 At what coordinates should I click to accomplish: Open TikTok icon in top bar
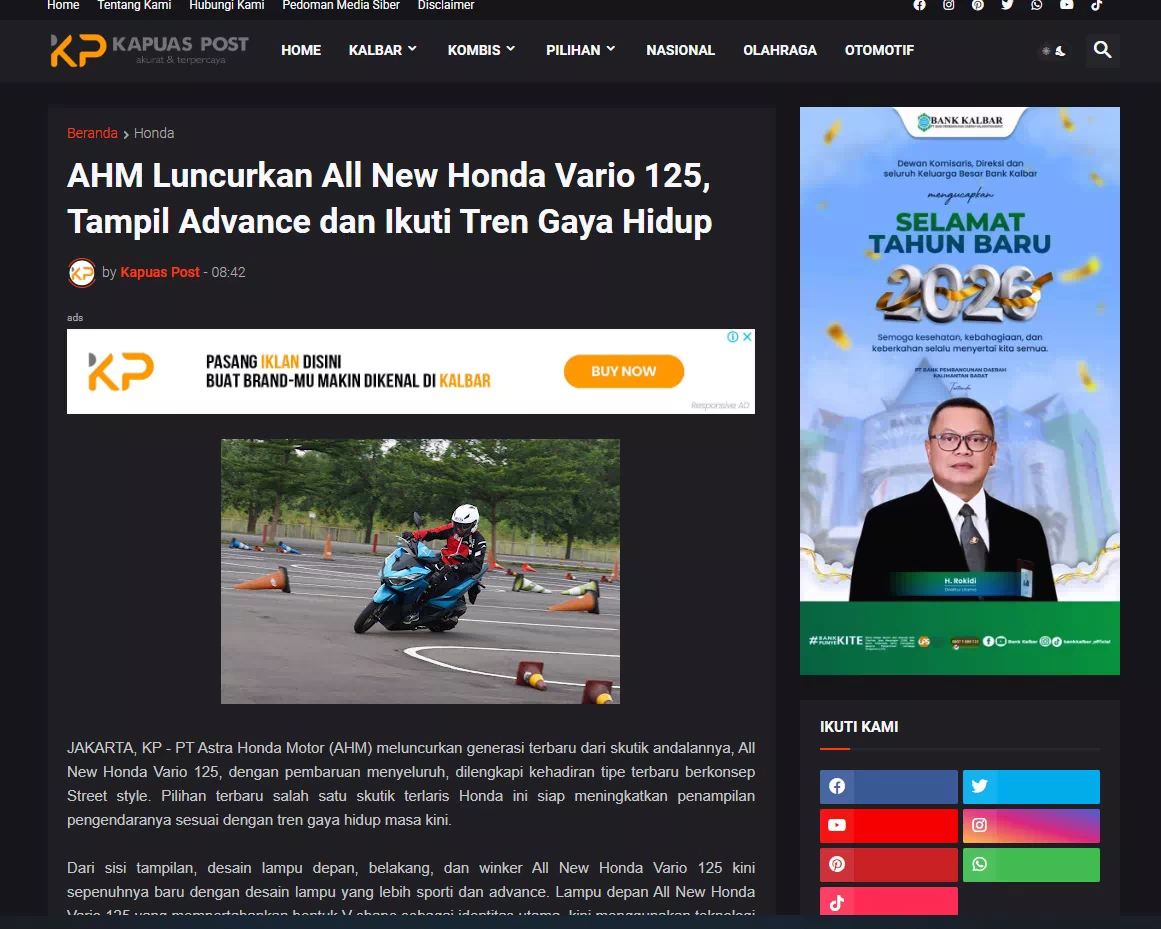click(1096, 5)
